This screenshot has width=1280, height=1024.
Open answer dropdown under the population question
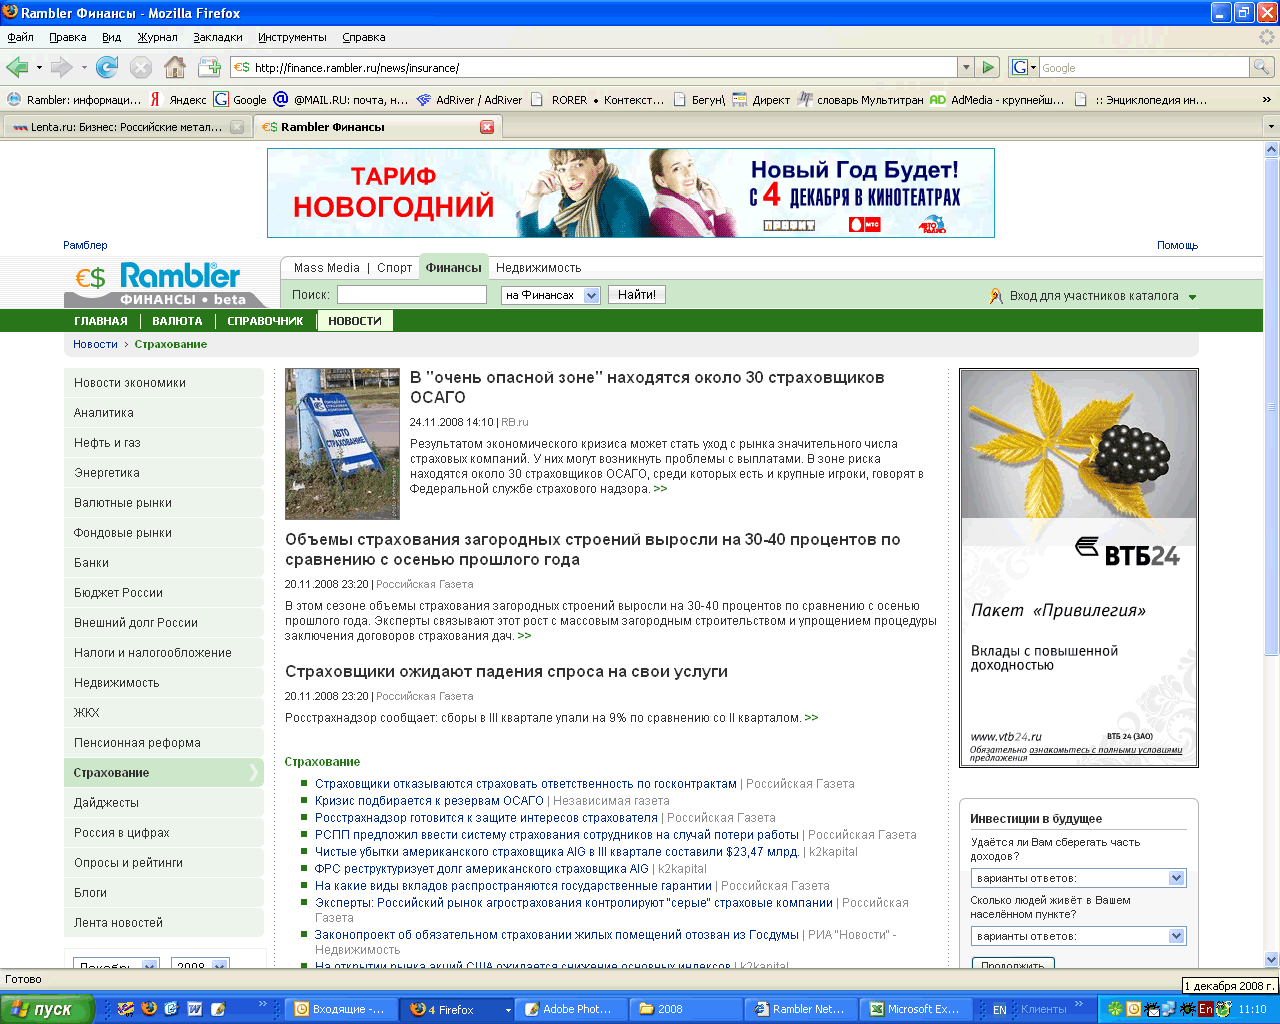click(1078, 936)
